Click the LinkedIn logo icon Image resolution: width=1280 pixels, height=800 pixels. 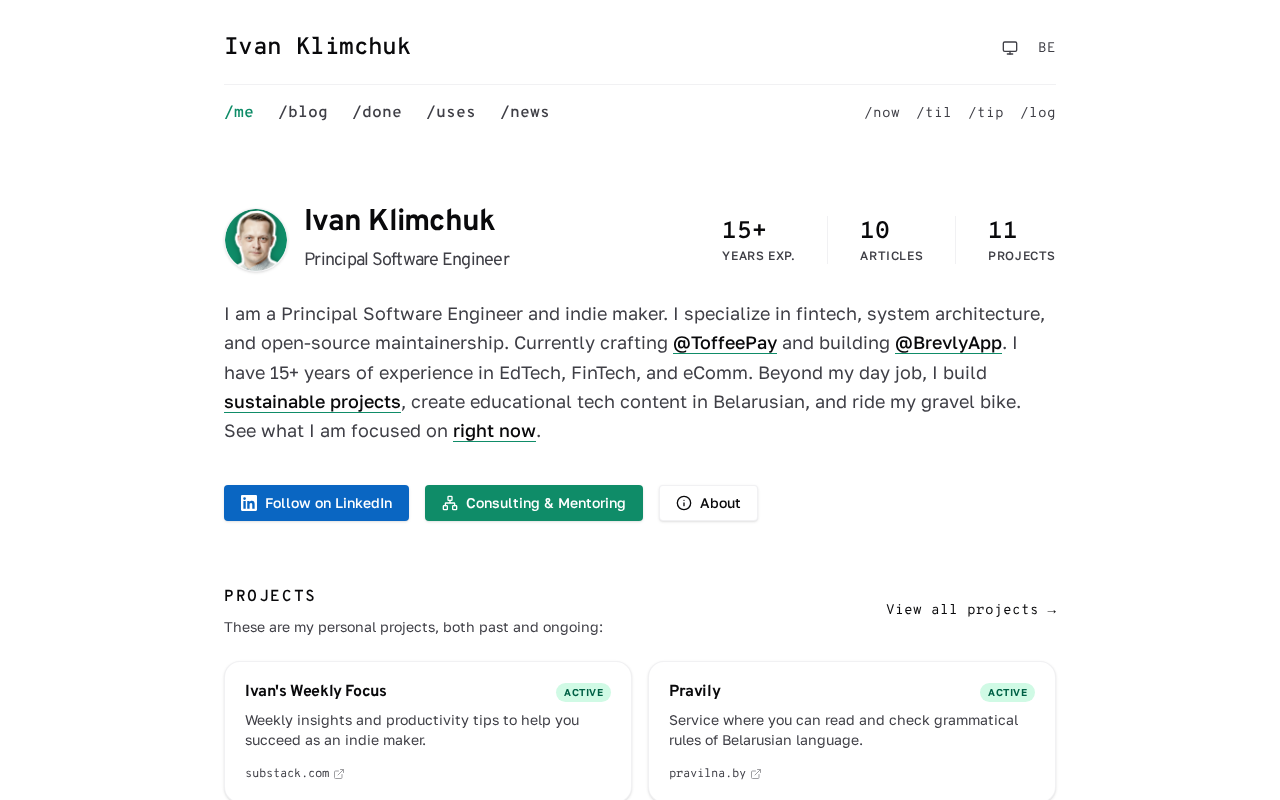(249, 503)
